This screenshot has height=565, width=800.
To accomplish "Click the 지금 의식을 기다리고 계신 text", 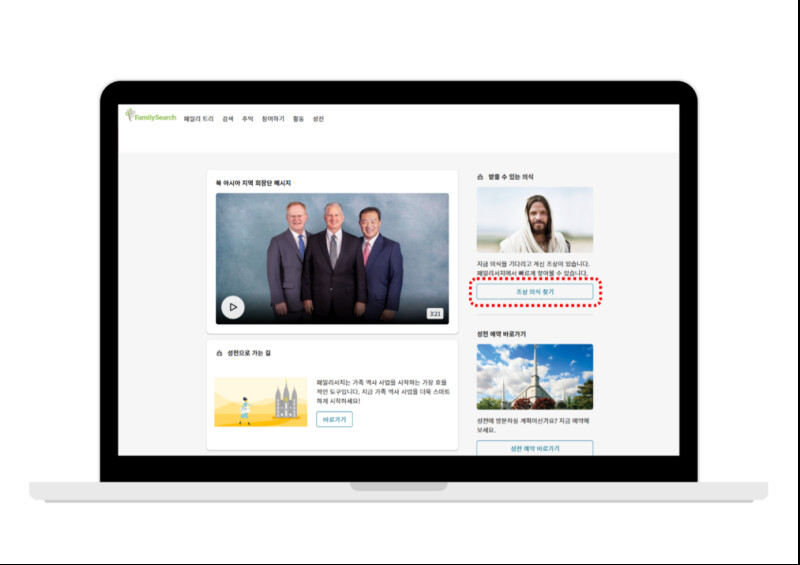I will 533,268.
